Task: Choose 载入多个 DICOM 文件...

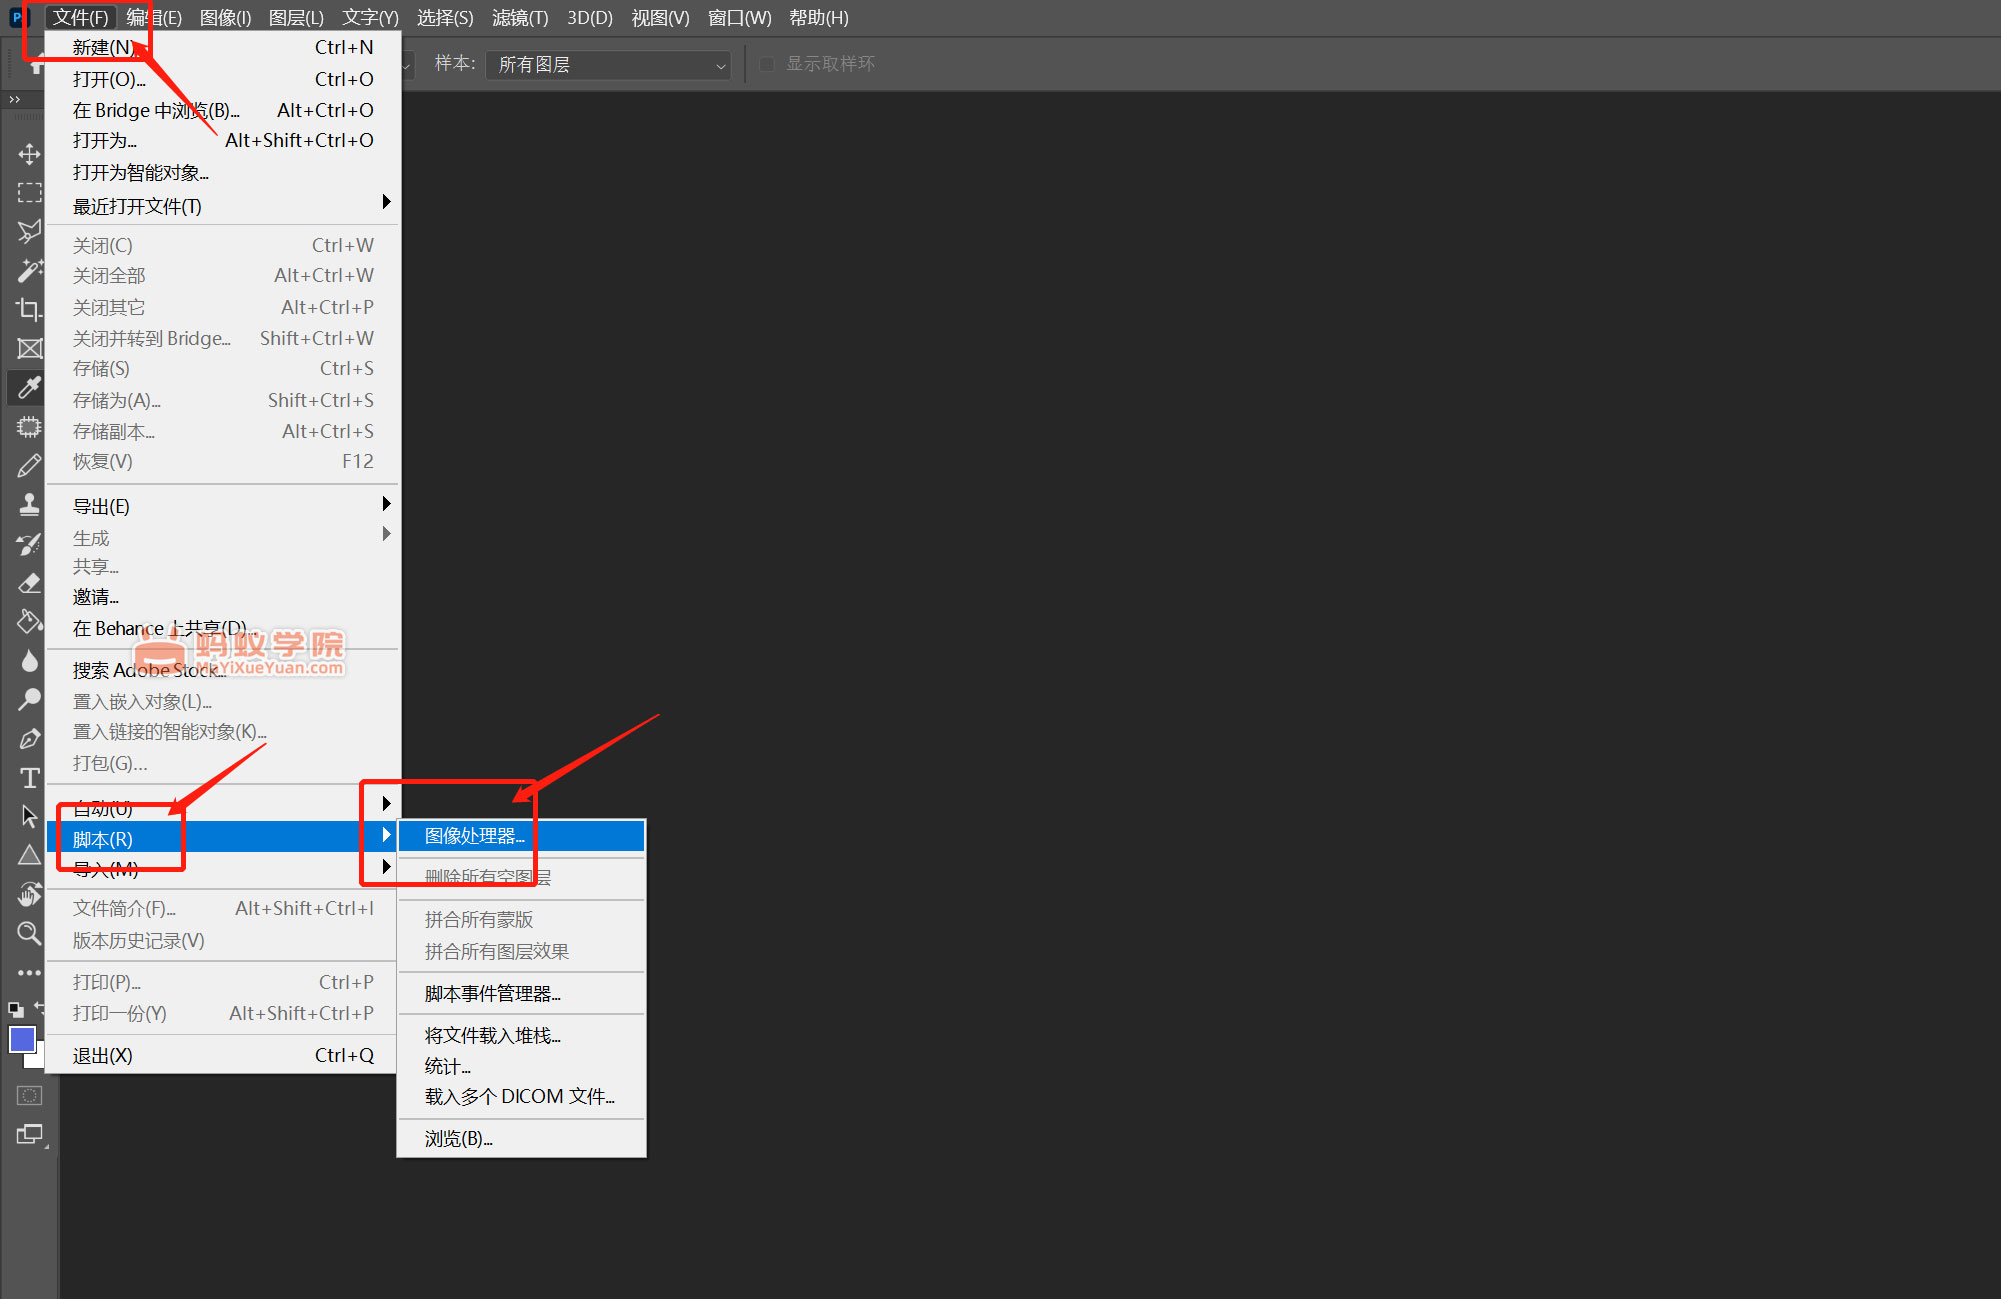Action: click(521, 1097)
